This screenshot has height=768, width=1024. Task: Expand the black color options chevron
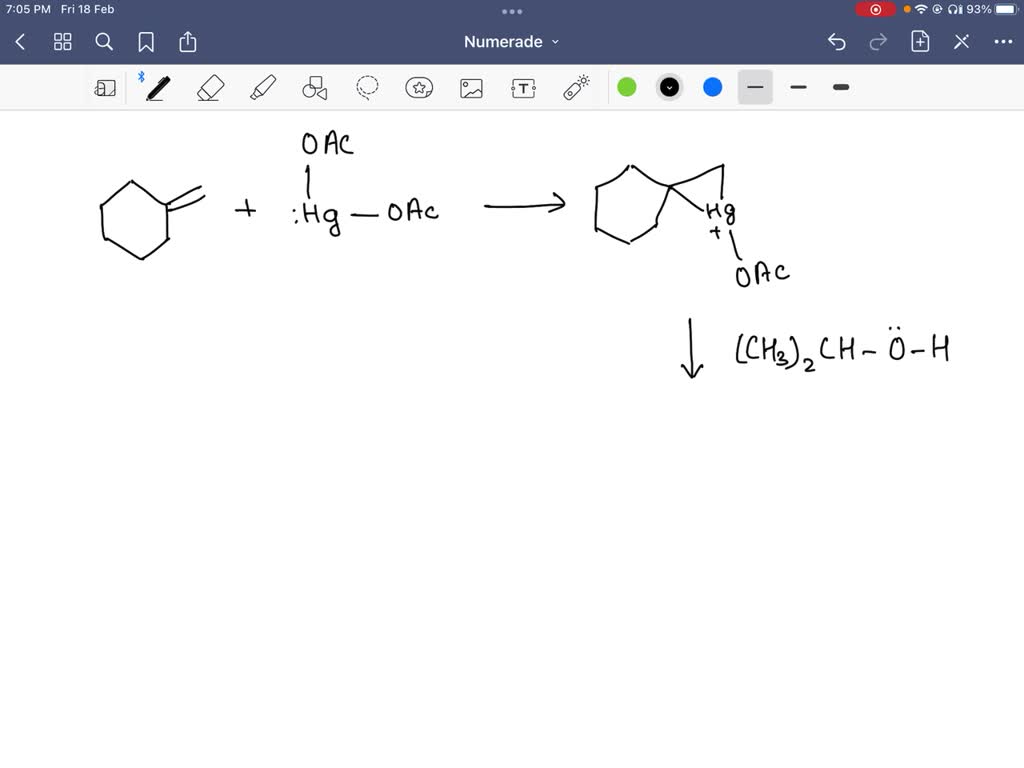click(x=668, y=87)
